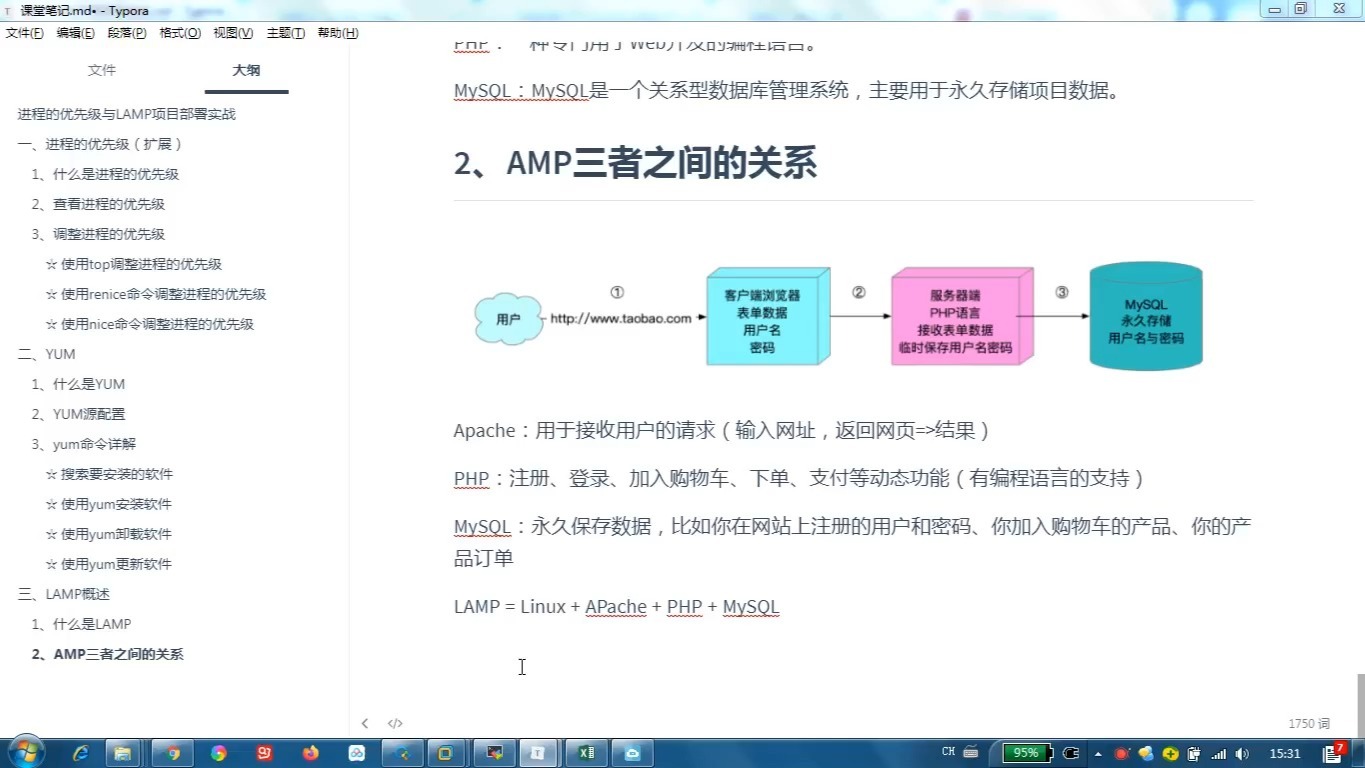Open the 编辑(E) menu

(76, 33)
